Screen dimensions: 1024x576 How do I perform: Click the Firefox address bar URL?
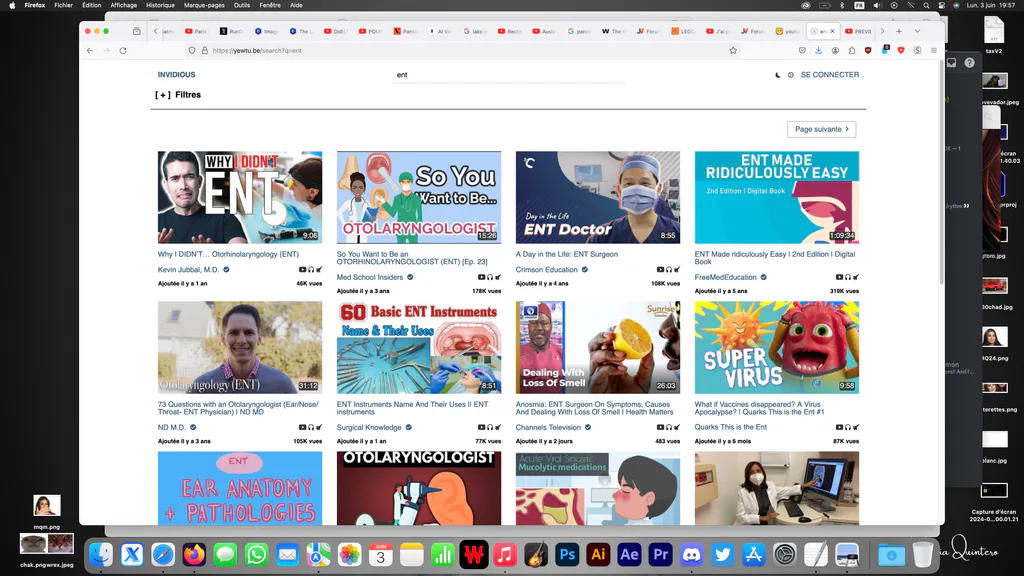coord(257,50)
